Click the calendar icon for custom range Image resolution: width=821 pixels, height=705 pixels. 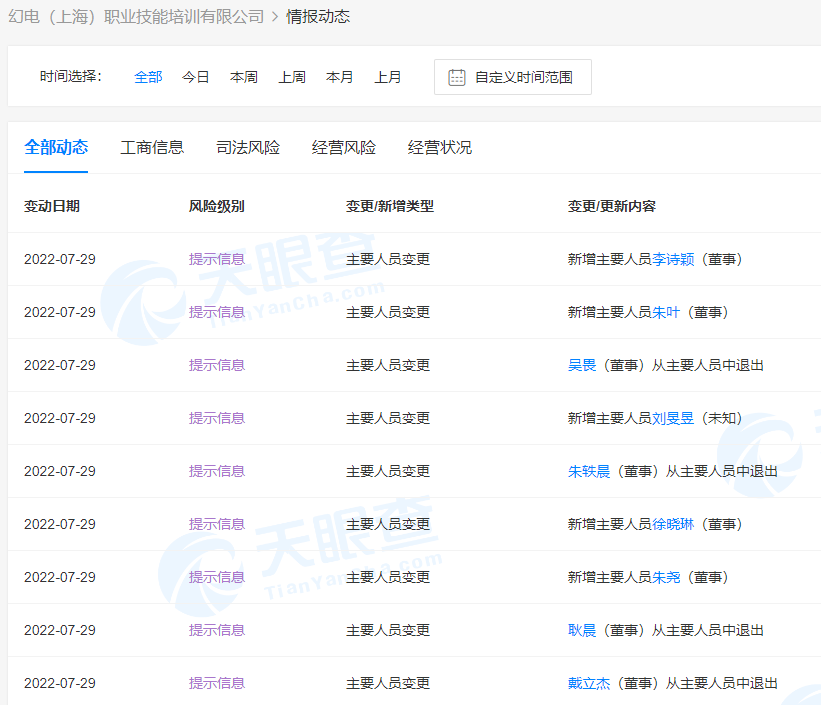(457, 77)
